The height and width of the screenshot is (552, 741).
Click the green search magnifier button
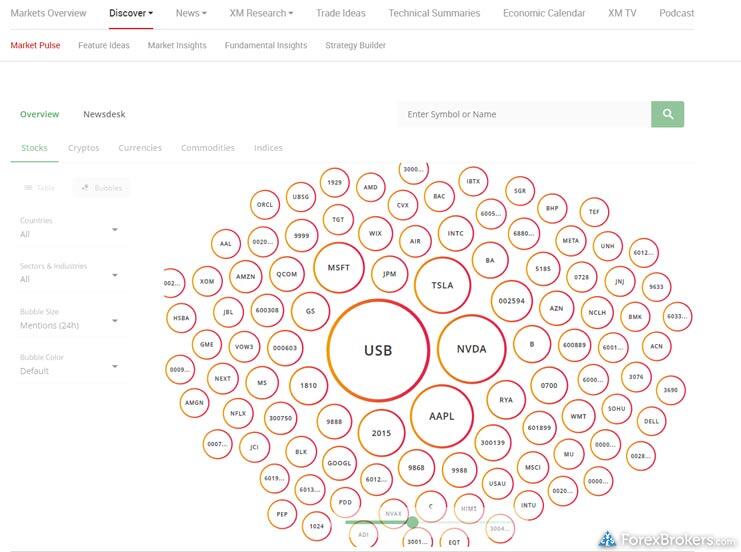[667, 114]
